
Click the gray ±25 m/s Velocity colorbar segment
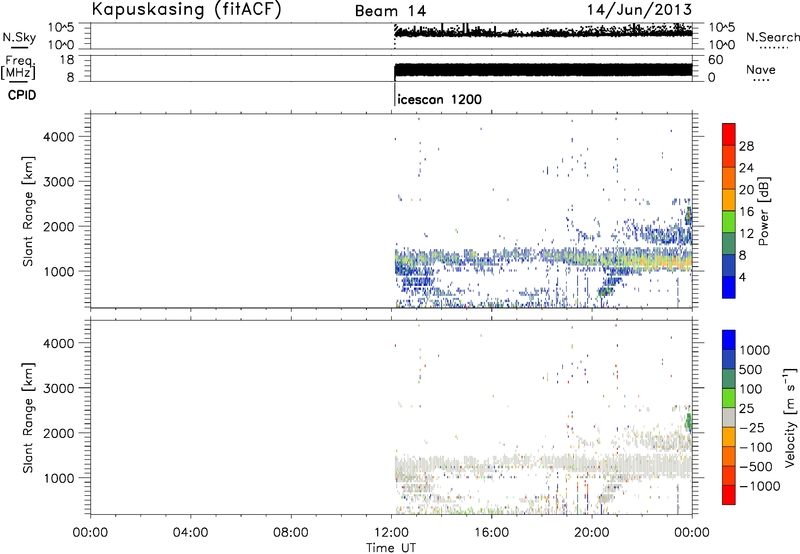(x=729, y=417)
